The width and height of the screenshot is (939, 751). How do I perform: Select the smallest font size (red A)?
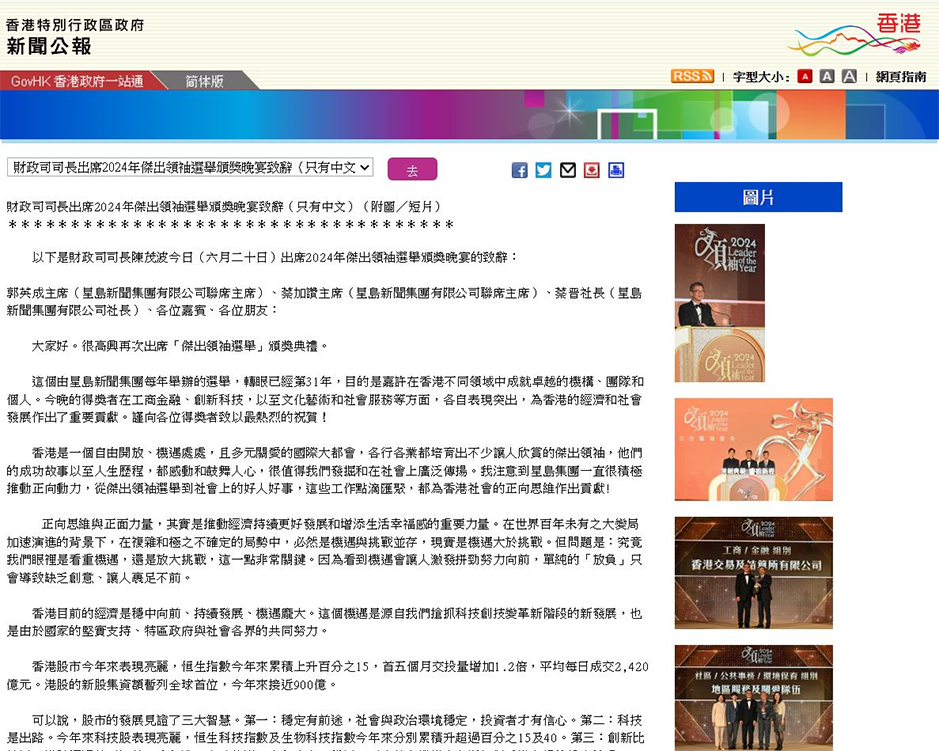pyautogui.click(x=804, y=76)
